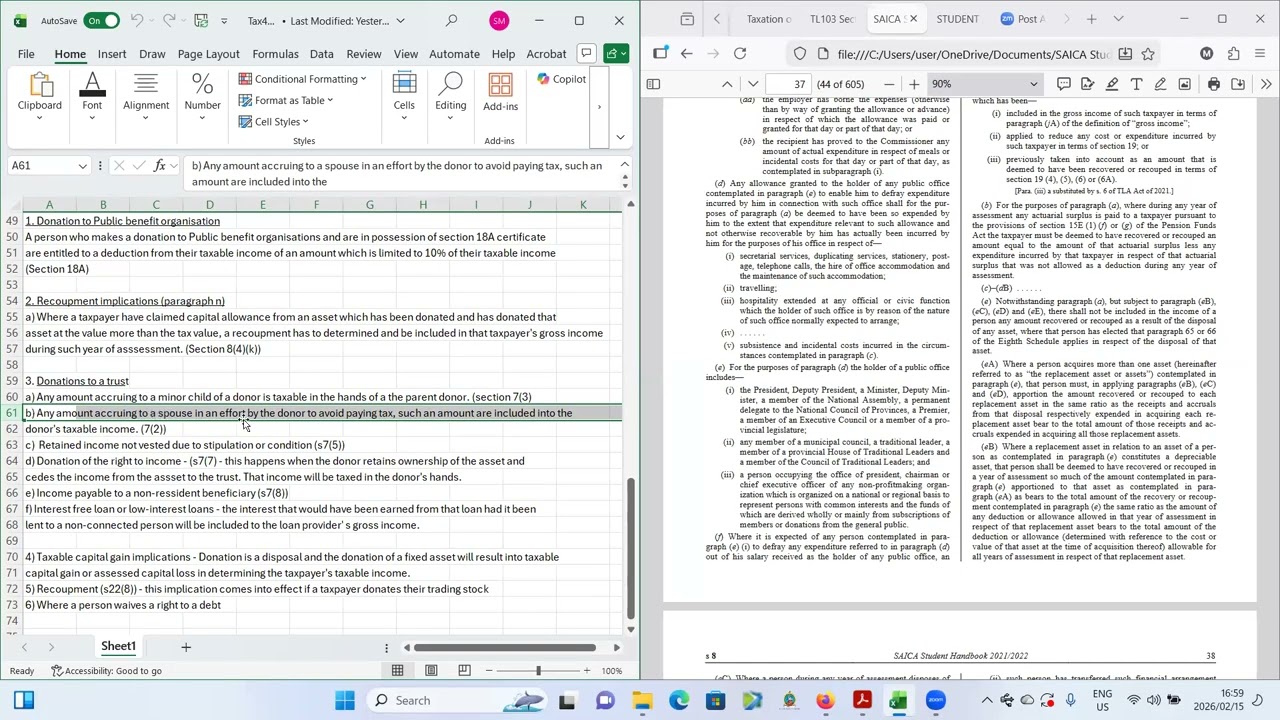Click the Redo arrow in Excel title bar
1280x720 pixels.
[x=169, y=20]
